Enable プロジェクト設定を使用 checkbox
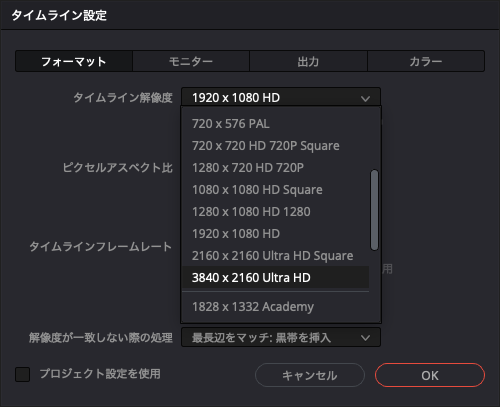Image resolution: width=500 pixels, height=407 pixels. pos(23,374)
